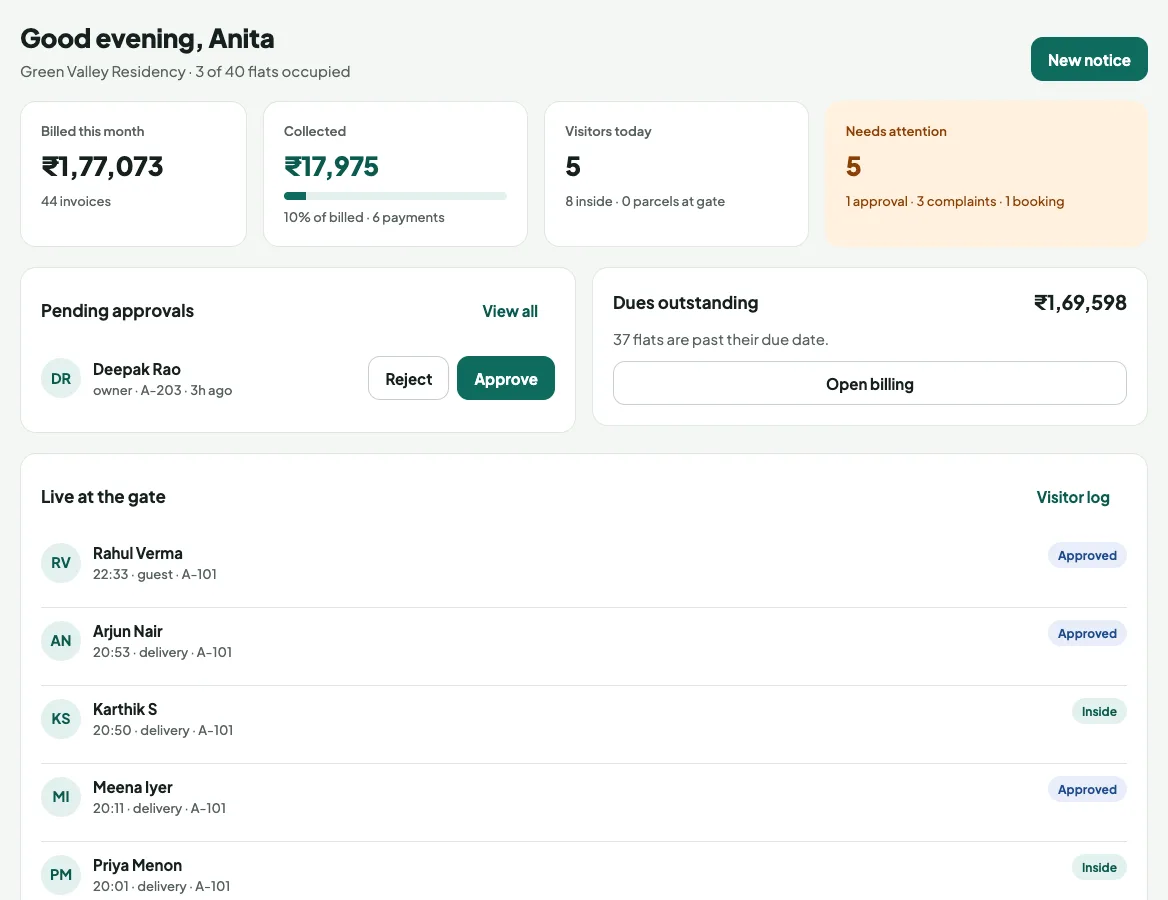Viewport: 1168px width, 900px height.
Task: Click the DR avatar for Deepak Rao
Action: 60,378
